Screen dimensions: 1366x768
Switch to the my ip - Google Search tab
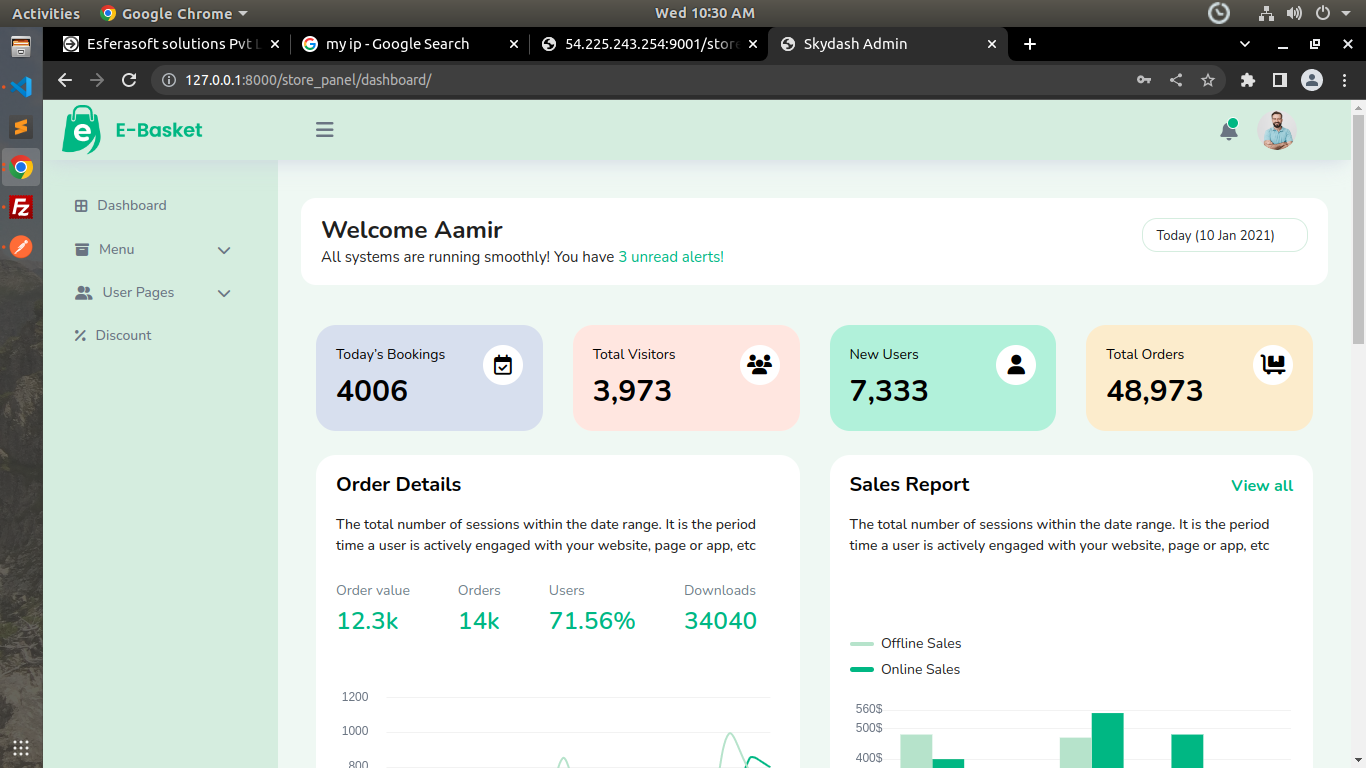(x=397, y=44)
